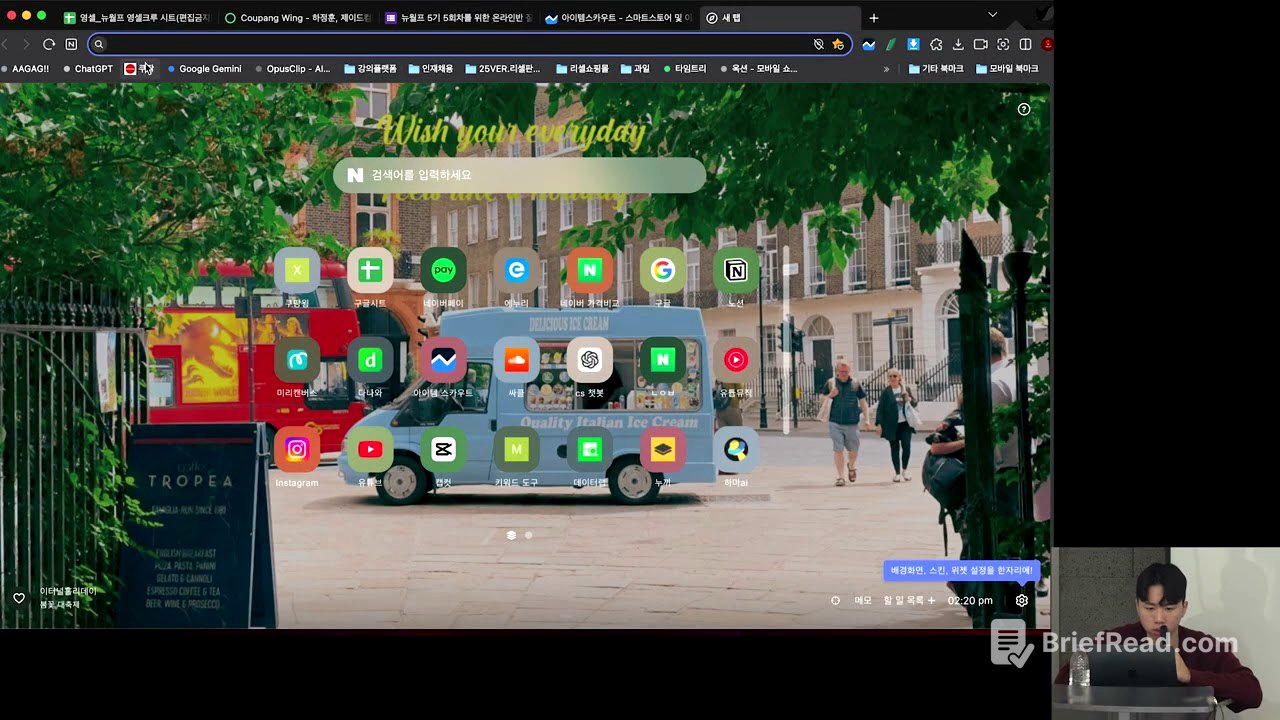Open the 아이템 스카우트 shortcut icon
This screenshot has width=1280, height=720.
[x=443, y=360]
